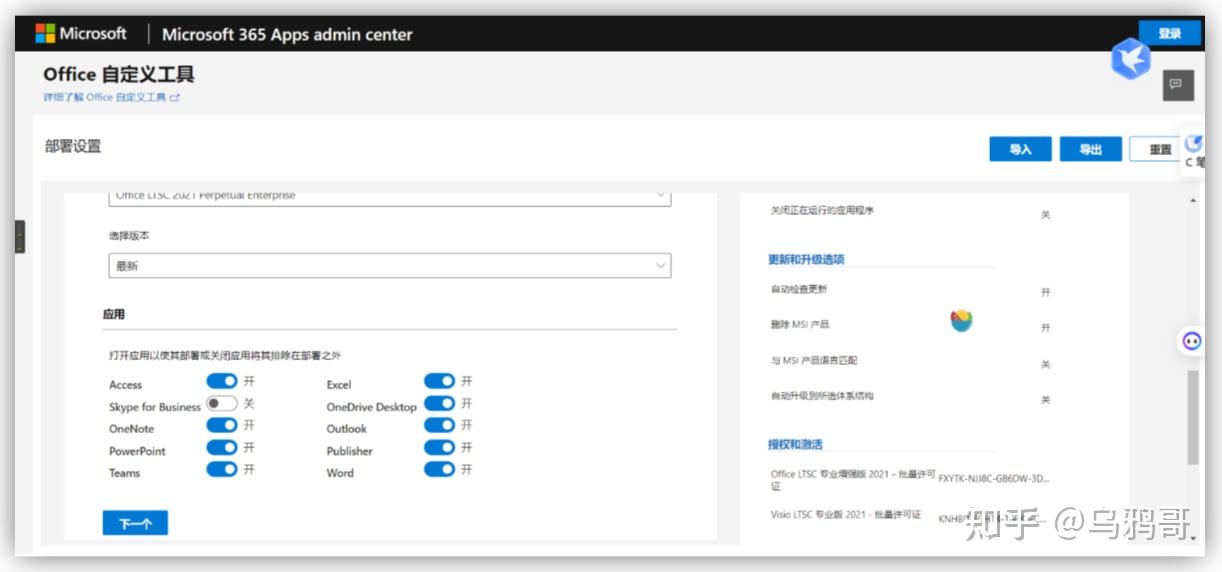Screen dimensions: 1222x572
Task: Click 自动检查更新 summary row
Action: (910, 290)
